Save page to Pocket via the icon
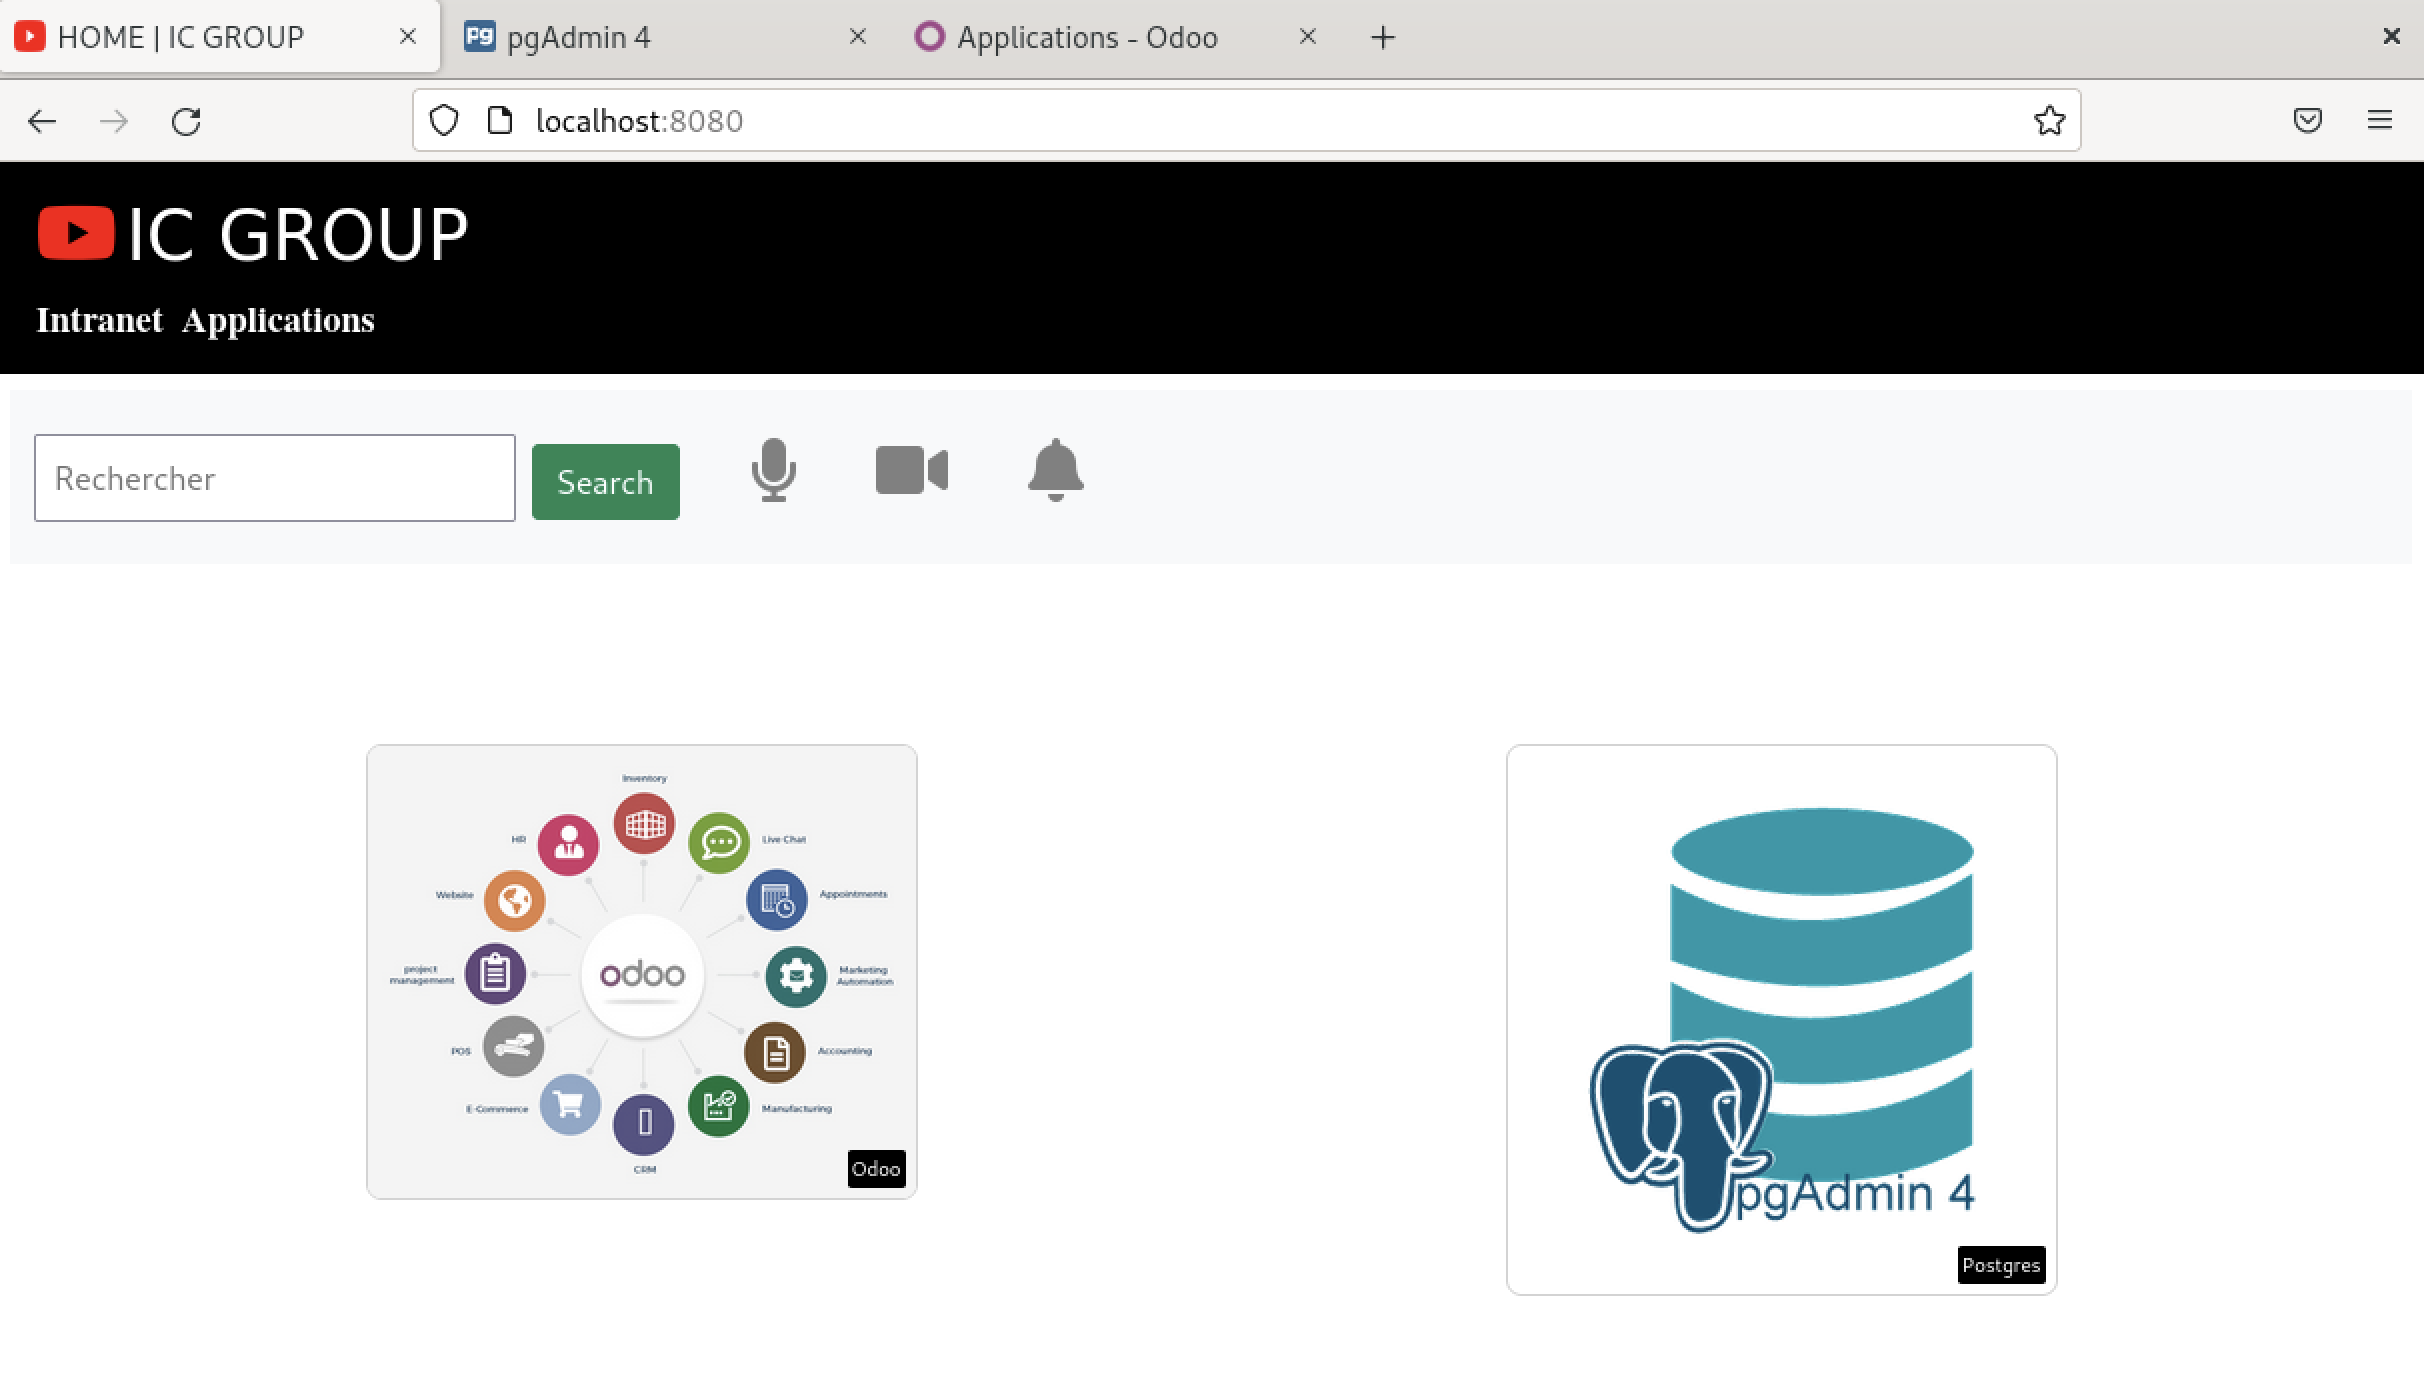The height and width of the screenshot is (1394, 2424). pyautogui.click(x=2308, y=120)
